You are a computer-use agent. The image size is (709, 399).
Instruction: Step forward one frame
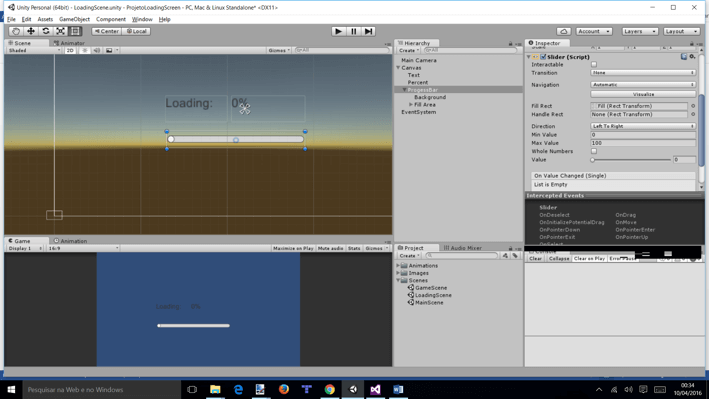point(369,31)
